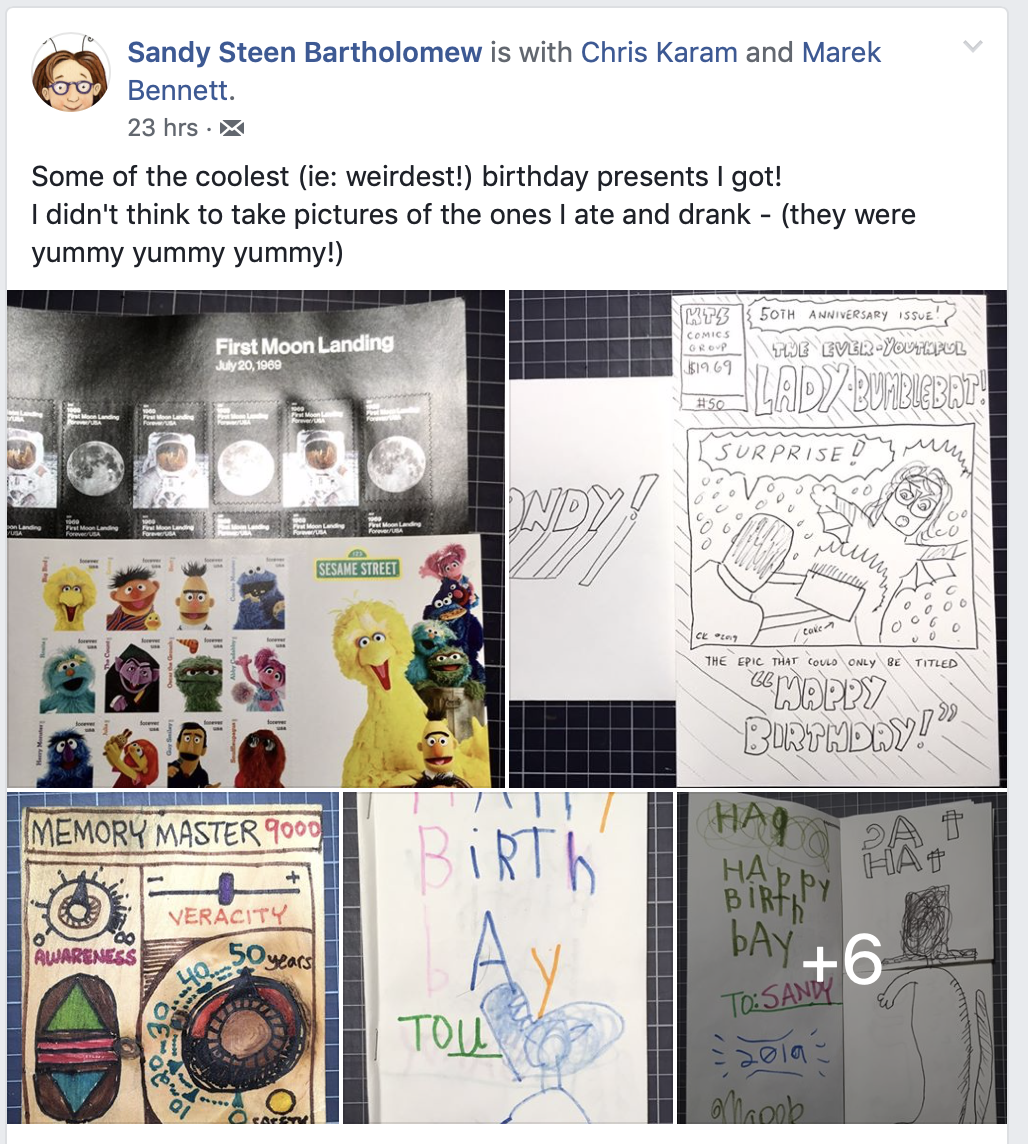Open the colorful crayon Birthday drawing photo
The image size is (1028, 1144).
(x=508, y=957)
